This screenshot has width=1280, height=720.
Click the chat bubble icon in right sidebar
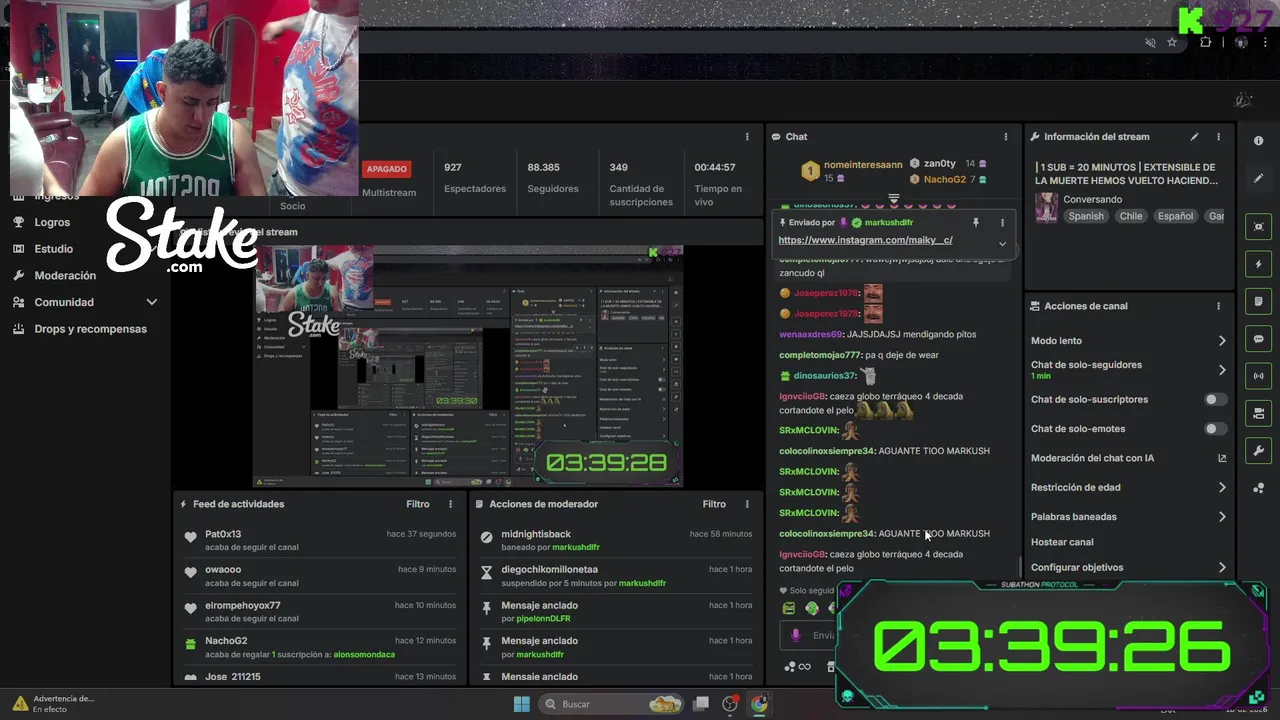coord(1258,339)
